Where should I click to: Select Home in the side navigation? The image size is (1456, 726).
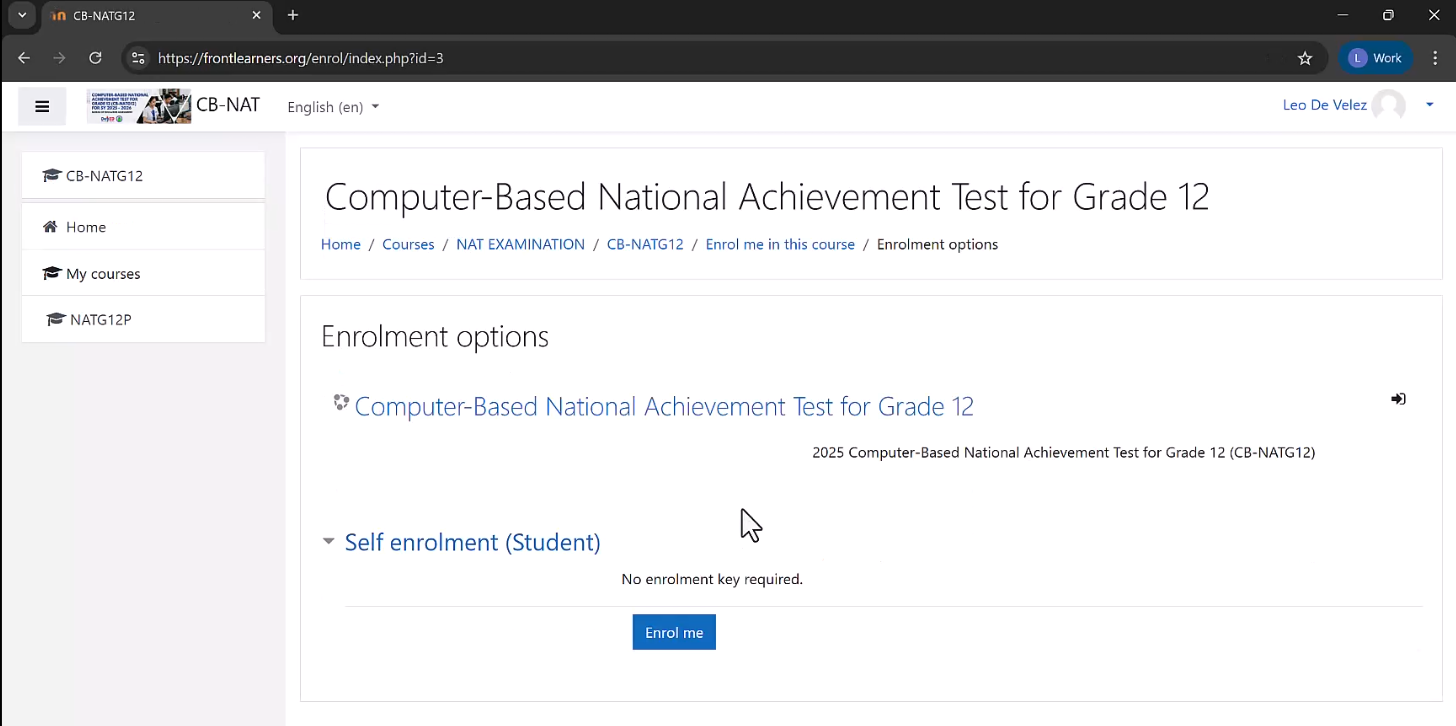(x=86, y=227)
